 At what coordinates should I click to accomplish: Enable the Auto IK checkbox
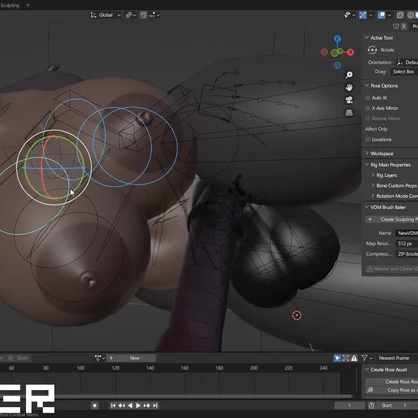pyautogui.click(x=368, y=98)
